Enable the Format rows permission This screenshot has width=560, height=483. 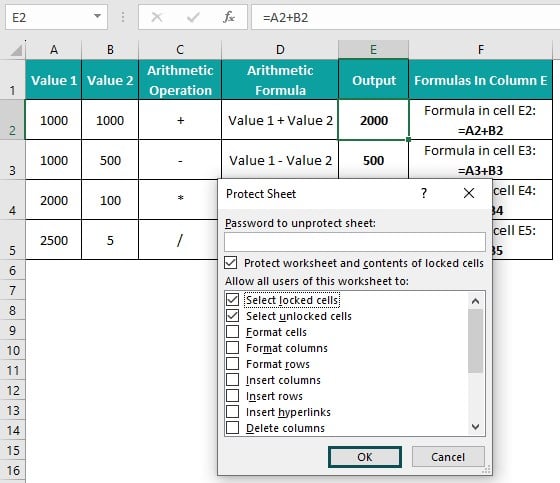pos(232,364)
